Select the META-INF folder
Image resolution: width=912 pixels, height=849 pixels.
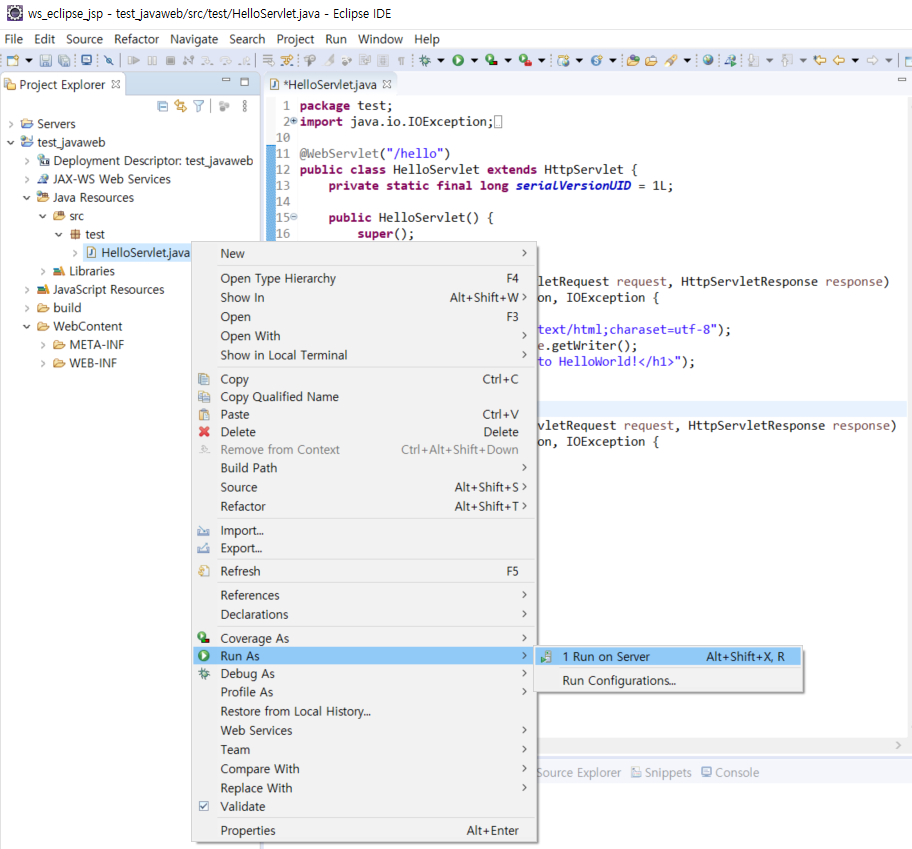[x=88, y=345]
